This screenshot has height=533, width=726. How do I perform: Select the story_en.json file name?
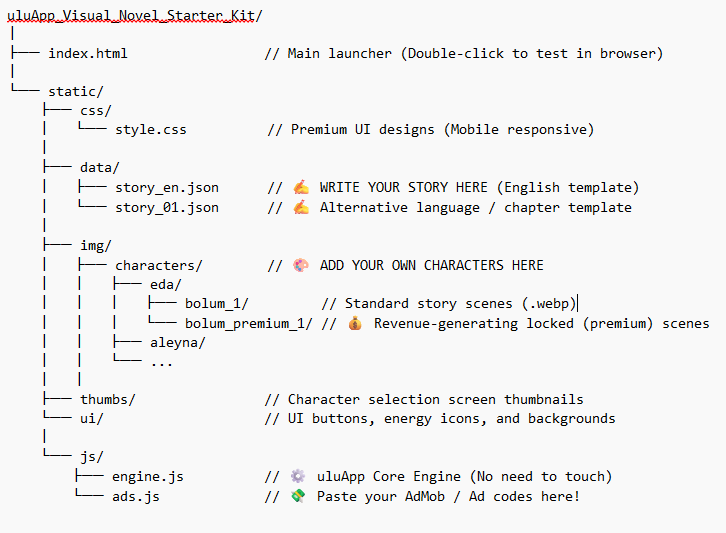click(x=167, y=188)
